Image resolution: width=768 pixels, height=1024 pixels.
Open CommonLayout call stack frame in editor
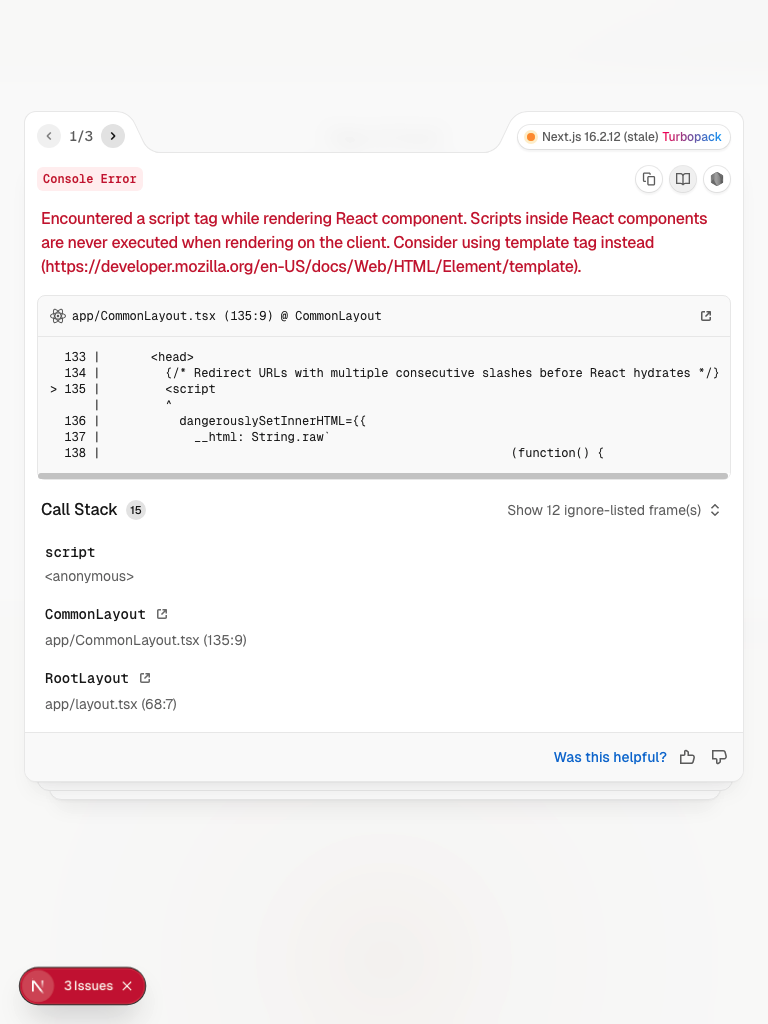pos(162,614)
